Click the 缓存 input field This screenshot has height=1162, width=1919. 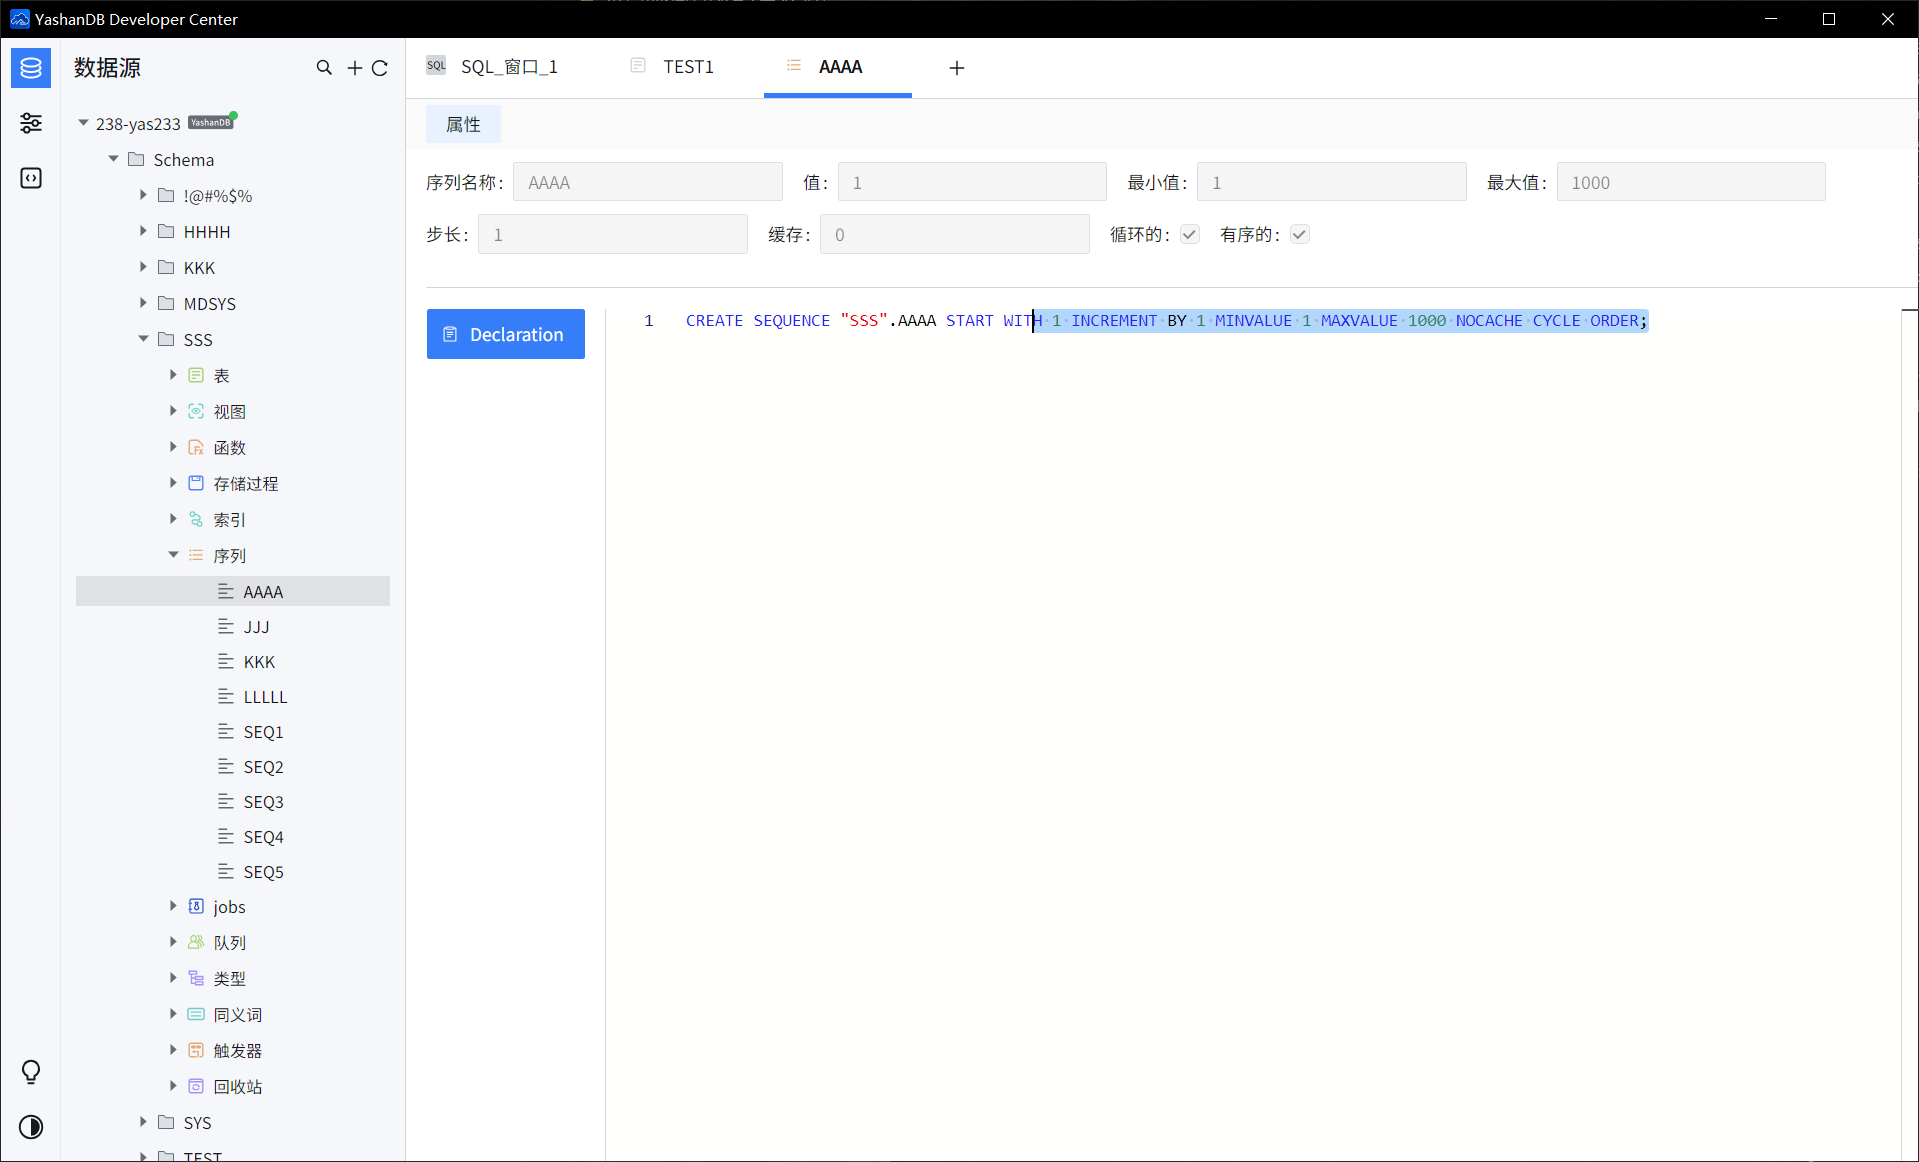pyautogui.click(x=955, y=234)
